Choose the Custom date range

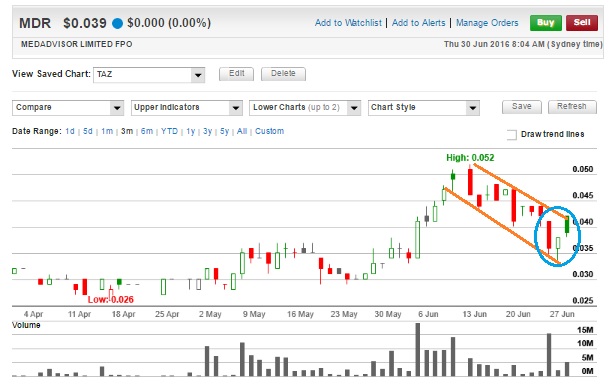pyautogui.click(x=270, y=131)
